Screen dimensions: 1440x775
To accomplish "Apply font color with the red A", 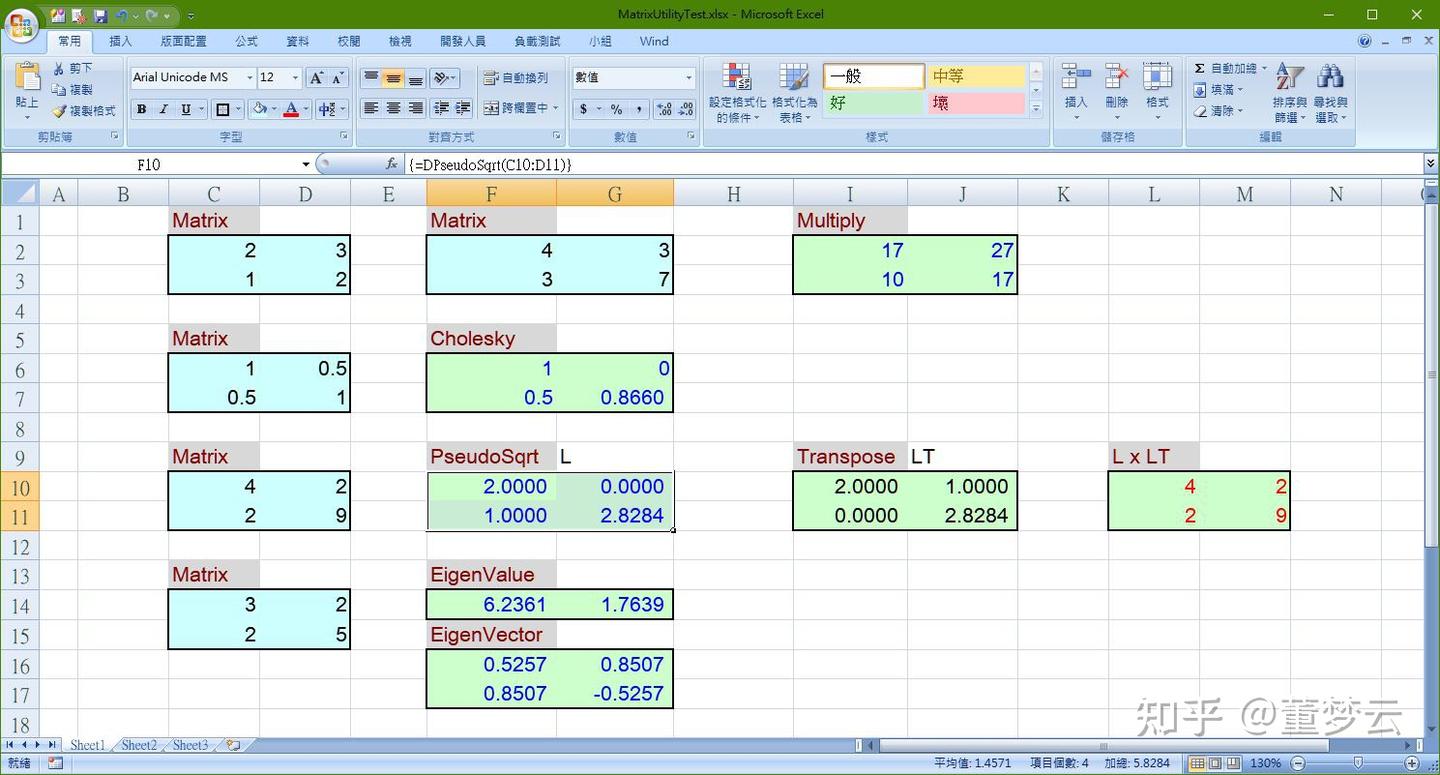I will (291, 109).
